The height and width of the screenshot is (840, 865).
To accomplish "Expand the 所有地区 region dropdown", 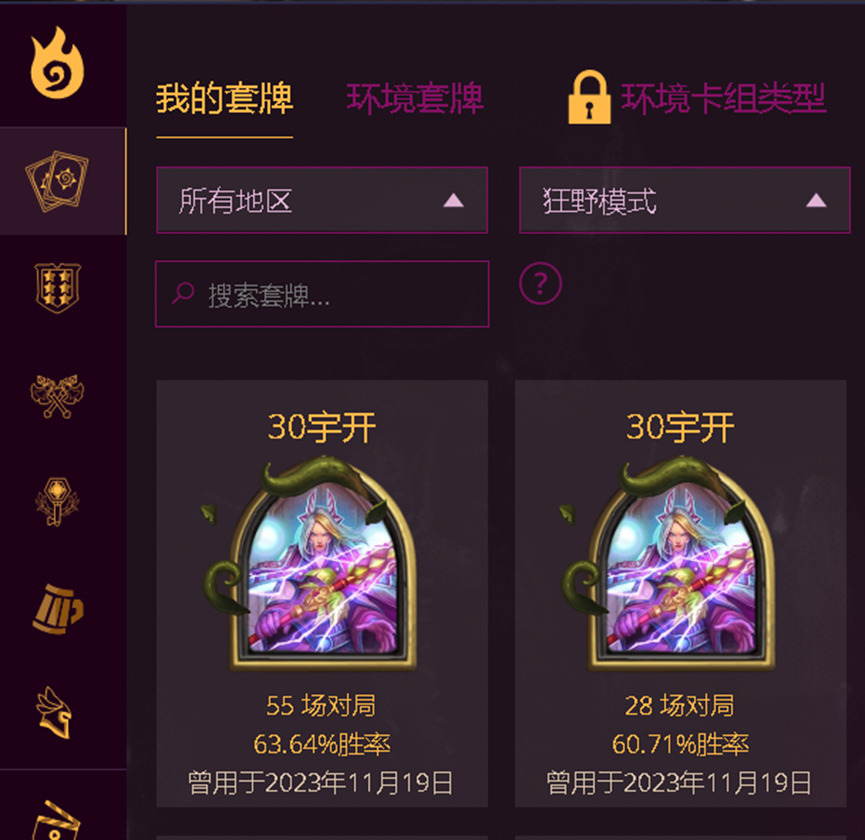I will point(322,200).
